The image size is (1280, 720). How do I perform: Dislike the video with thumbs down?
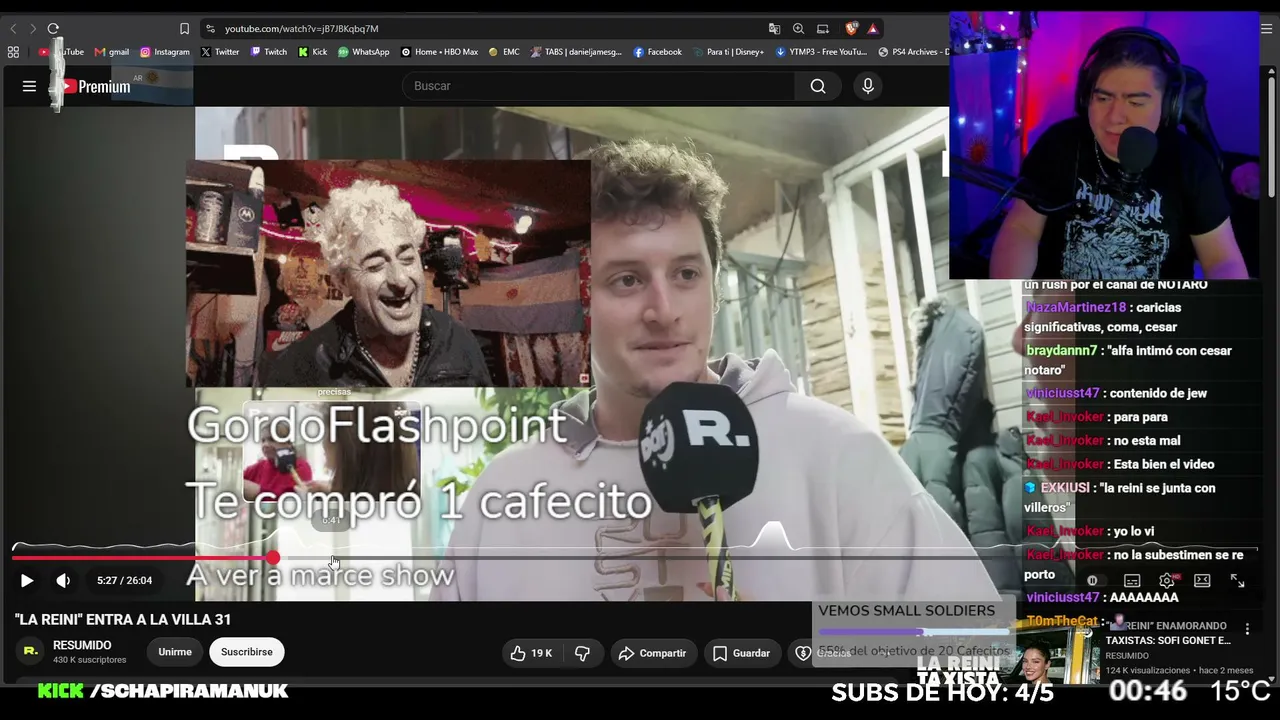coord(582,653)
